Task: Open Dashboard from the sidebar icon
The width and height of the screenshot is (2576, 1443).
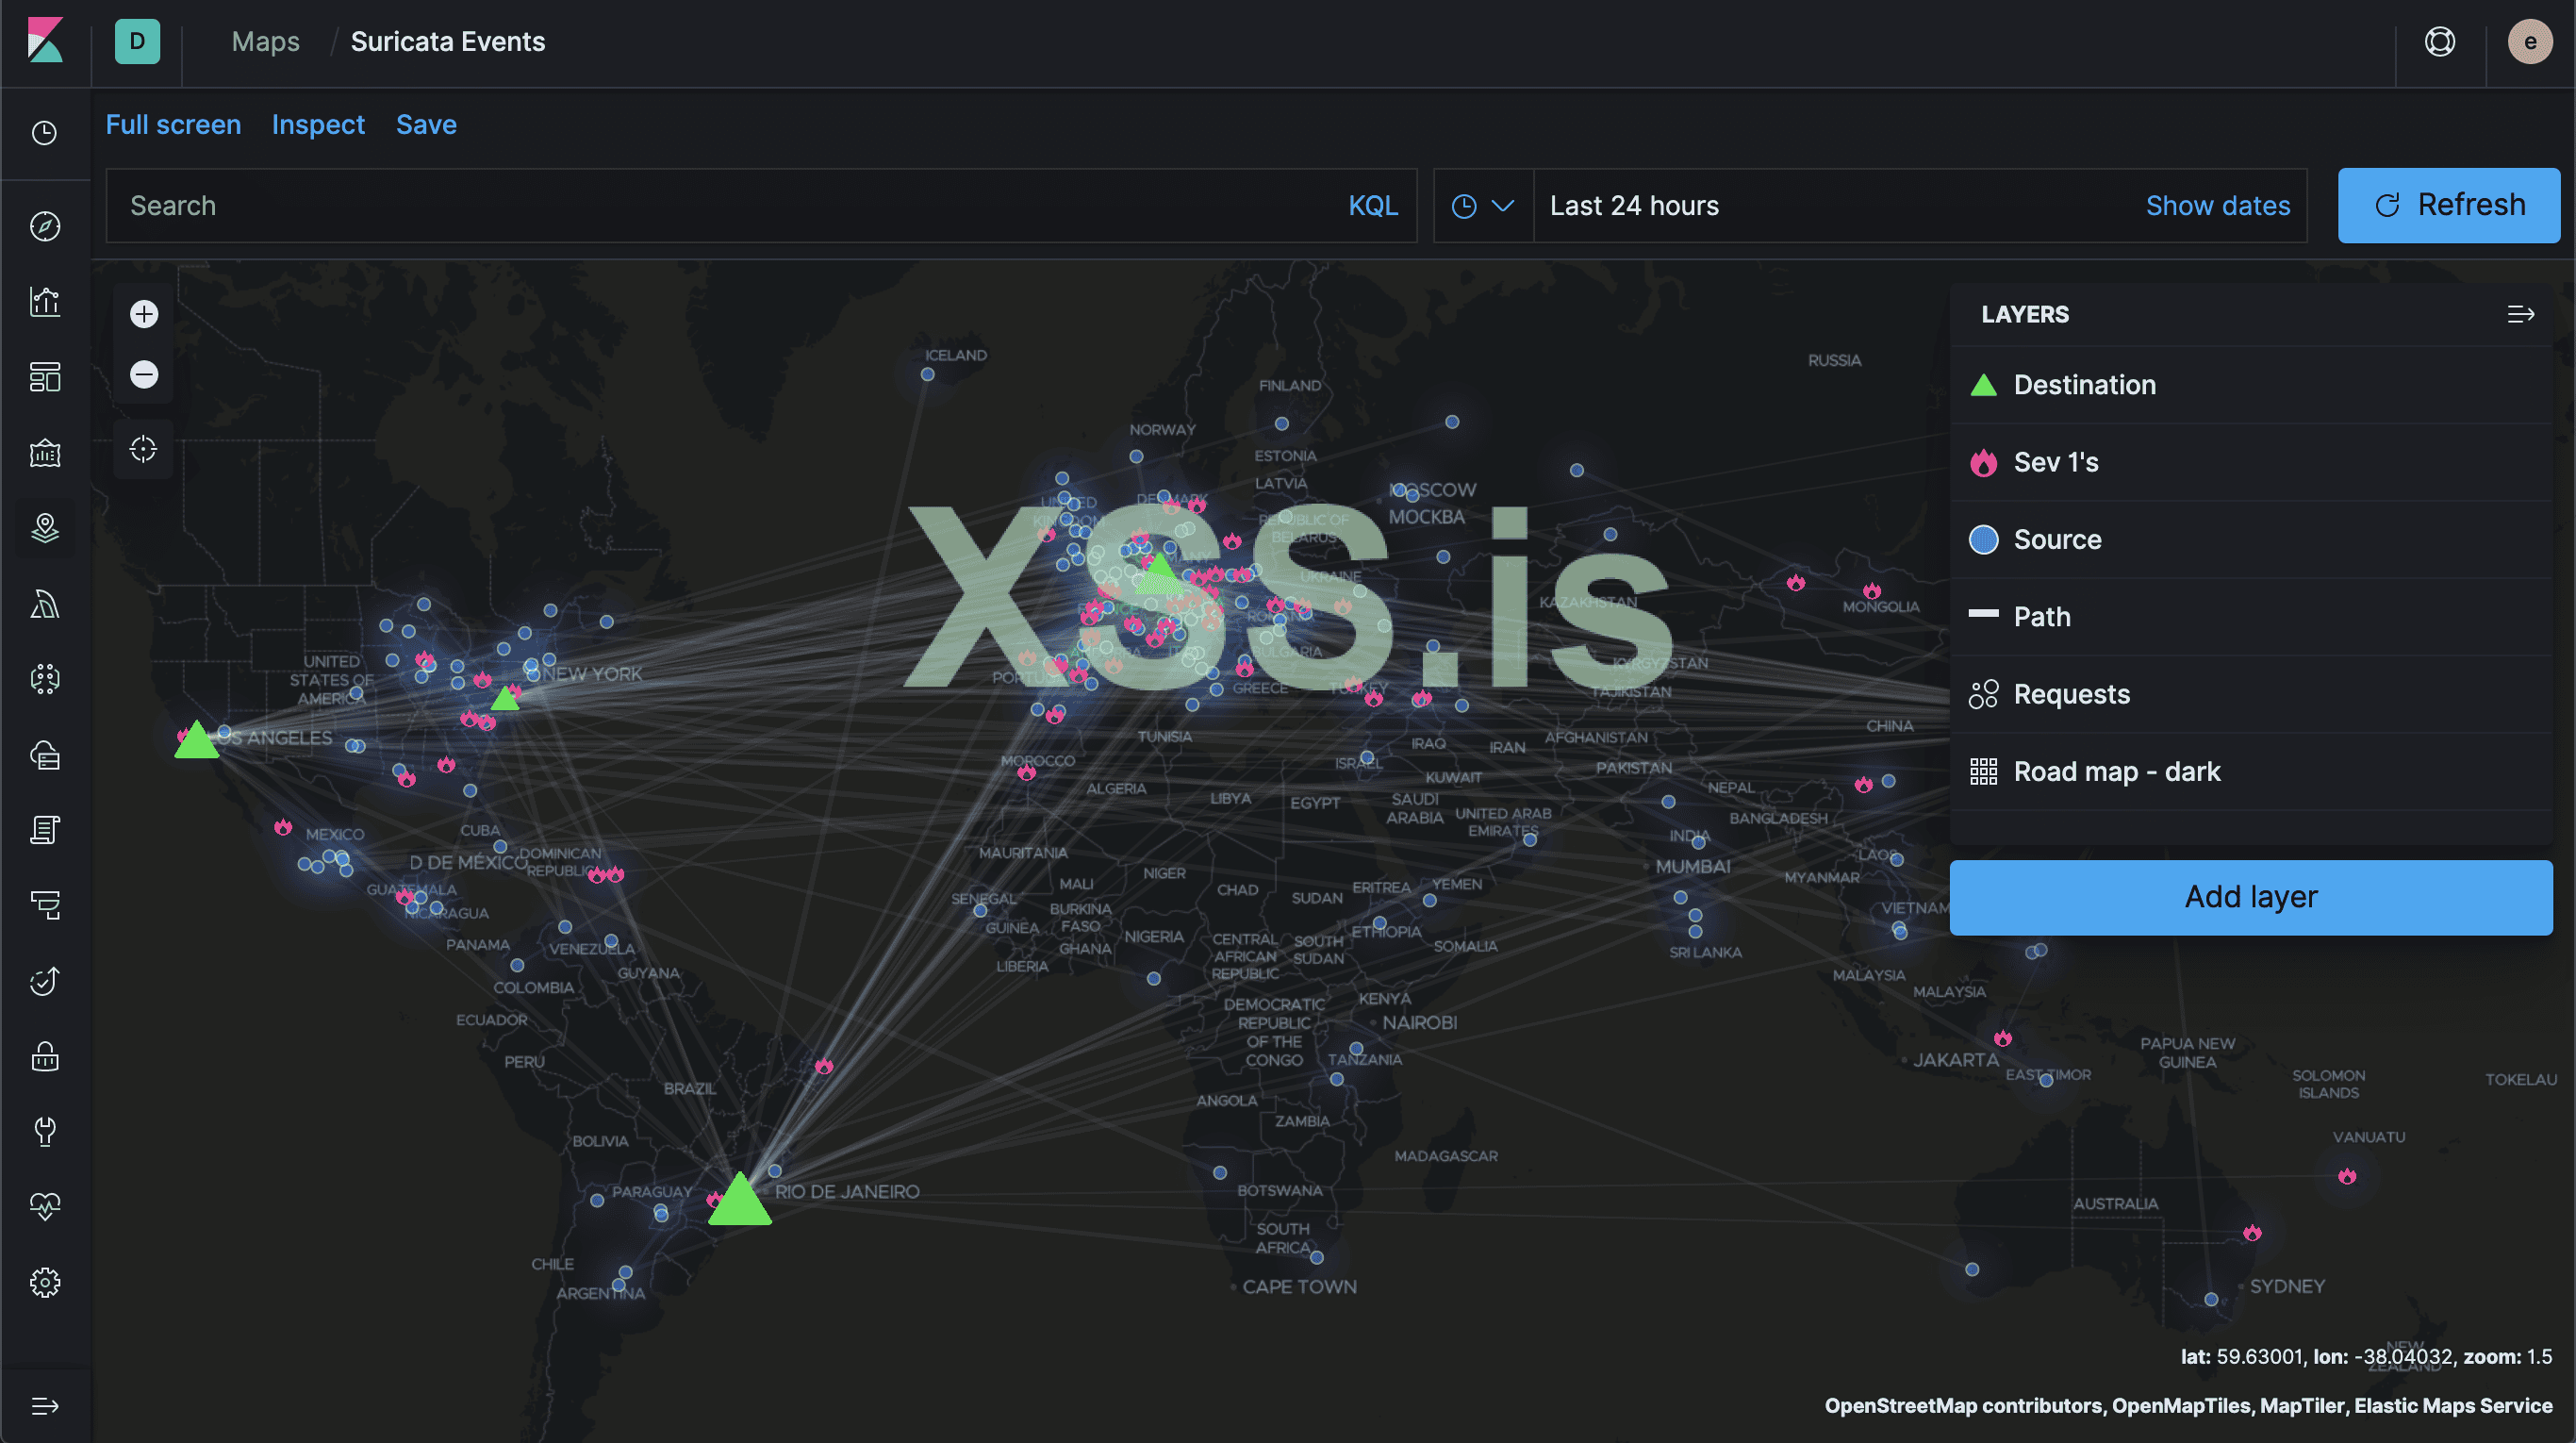Action: [x=45, y=377]
